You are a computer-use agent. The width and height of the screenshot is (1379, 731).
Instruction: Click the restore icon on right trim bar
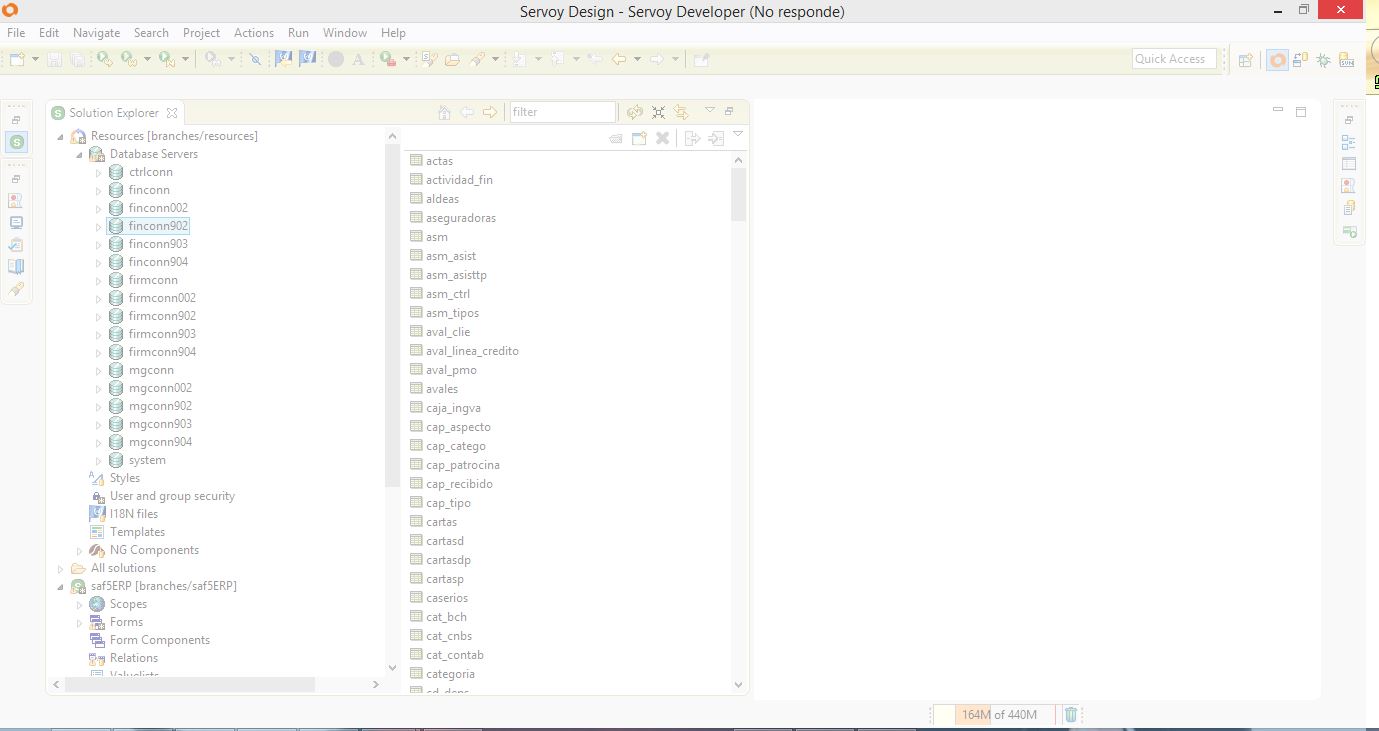click(x=1348, y=120)
